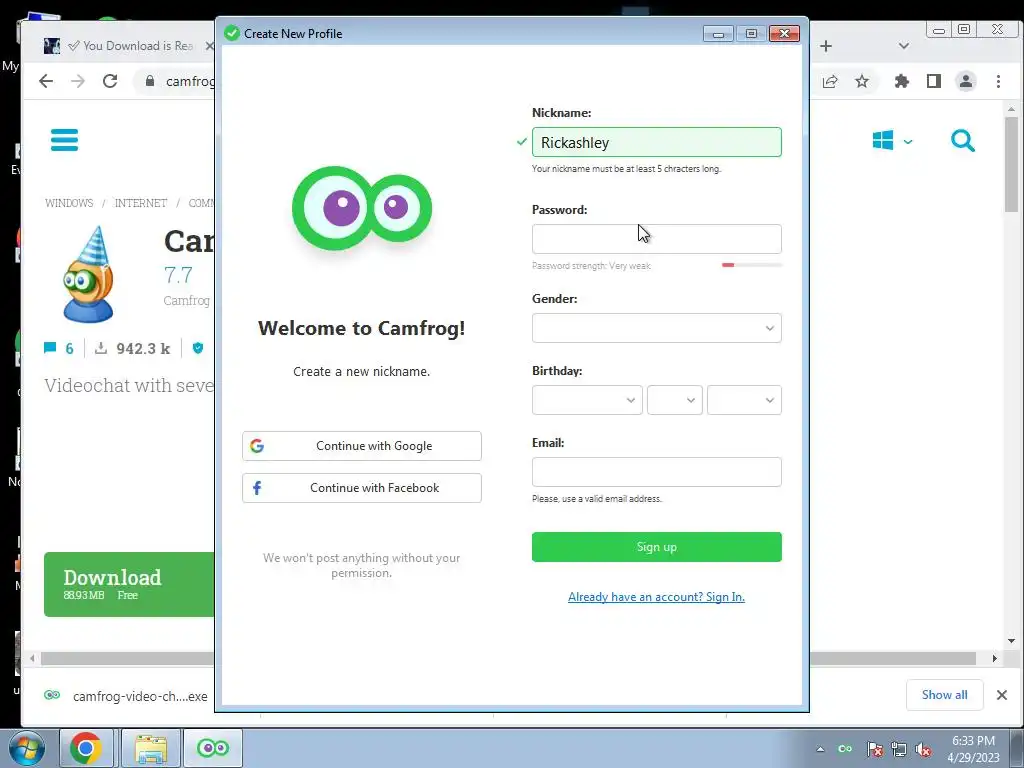This screenshot has width=1024, height=768.
Task: Expand the platform selector chevron beside Windows logo
Action: [x=908, y=141]
